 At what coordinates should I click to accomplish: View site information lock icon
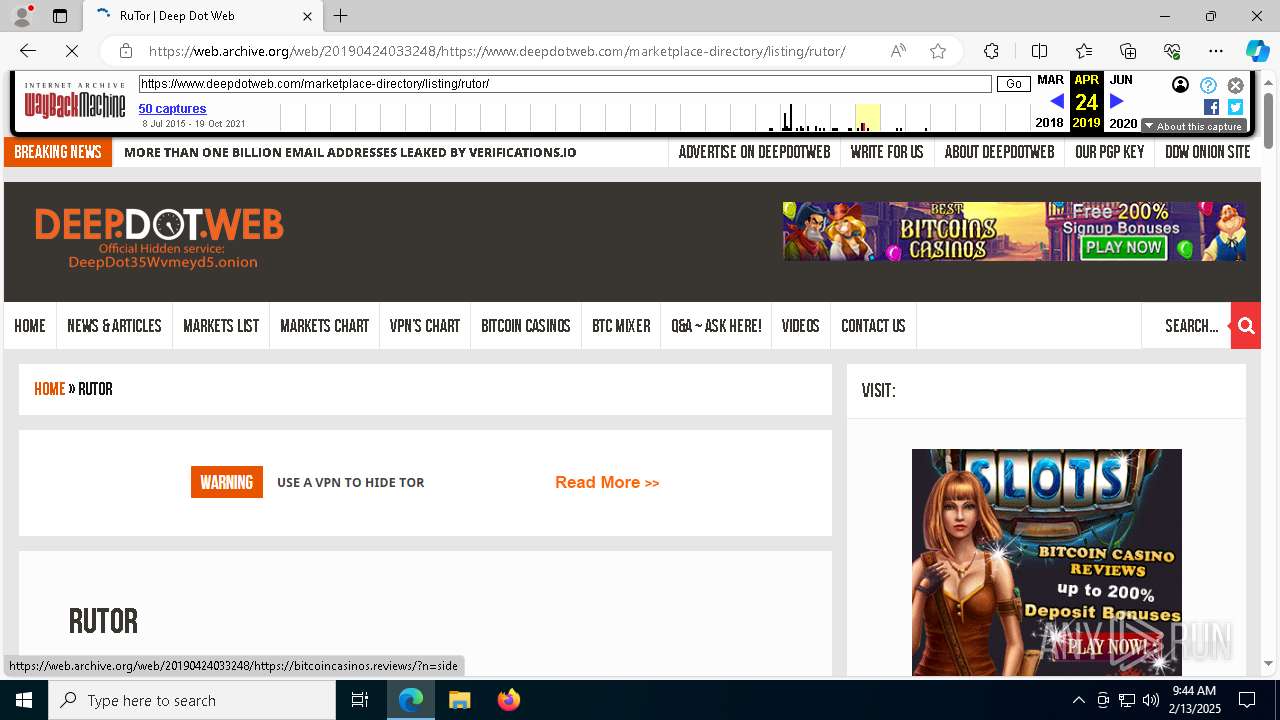(126, 51)
